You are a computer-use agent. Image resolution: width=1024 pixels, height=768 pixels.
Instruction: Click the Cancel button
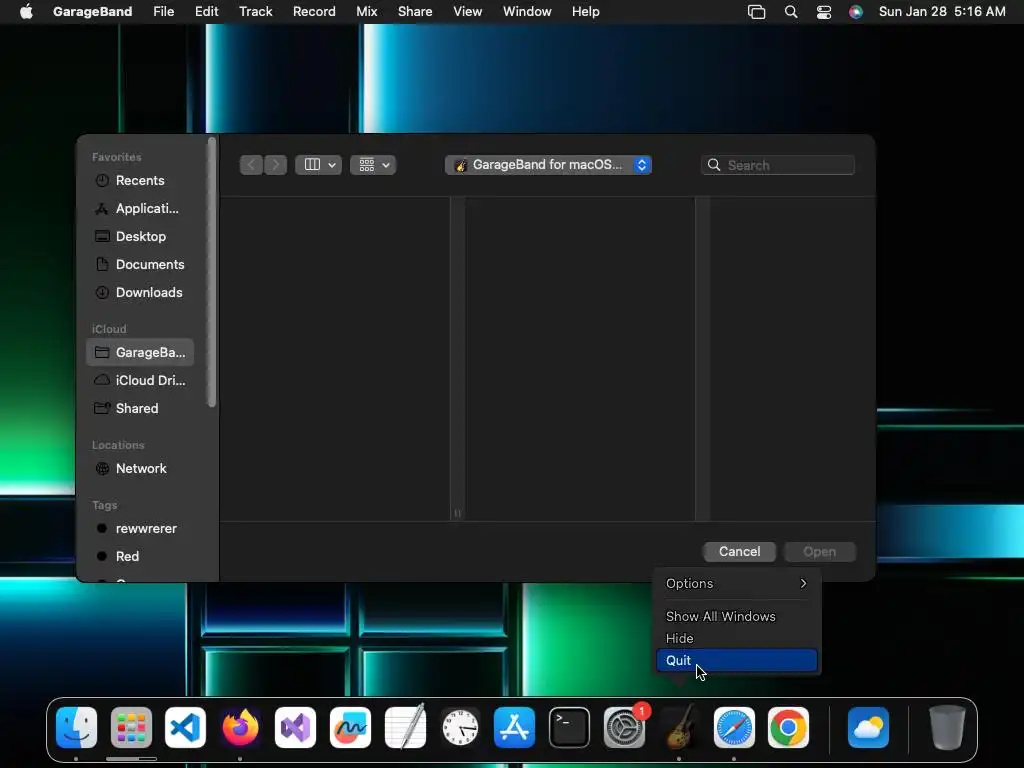coord(739,551)
